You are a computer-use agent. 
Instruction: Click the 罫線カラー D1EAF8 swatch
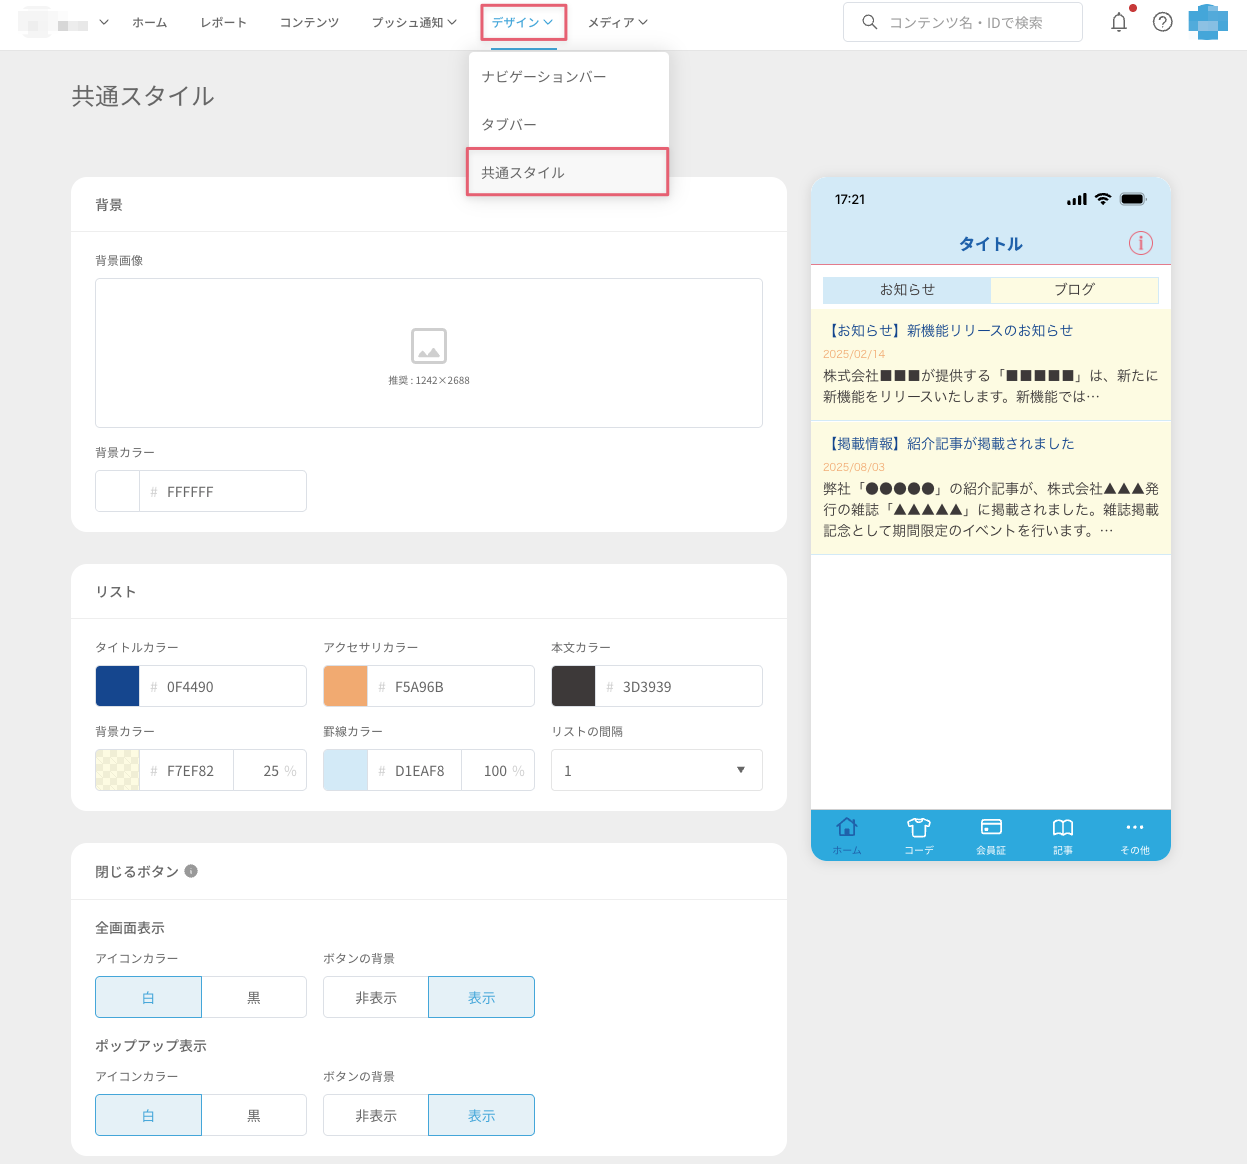(345, 770)
